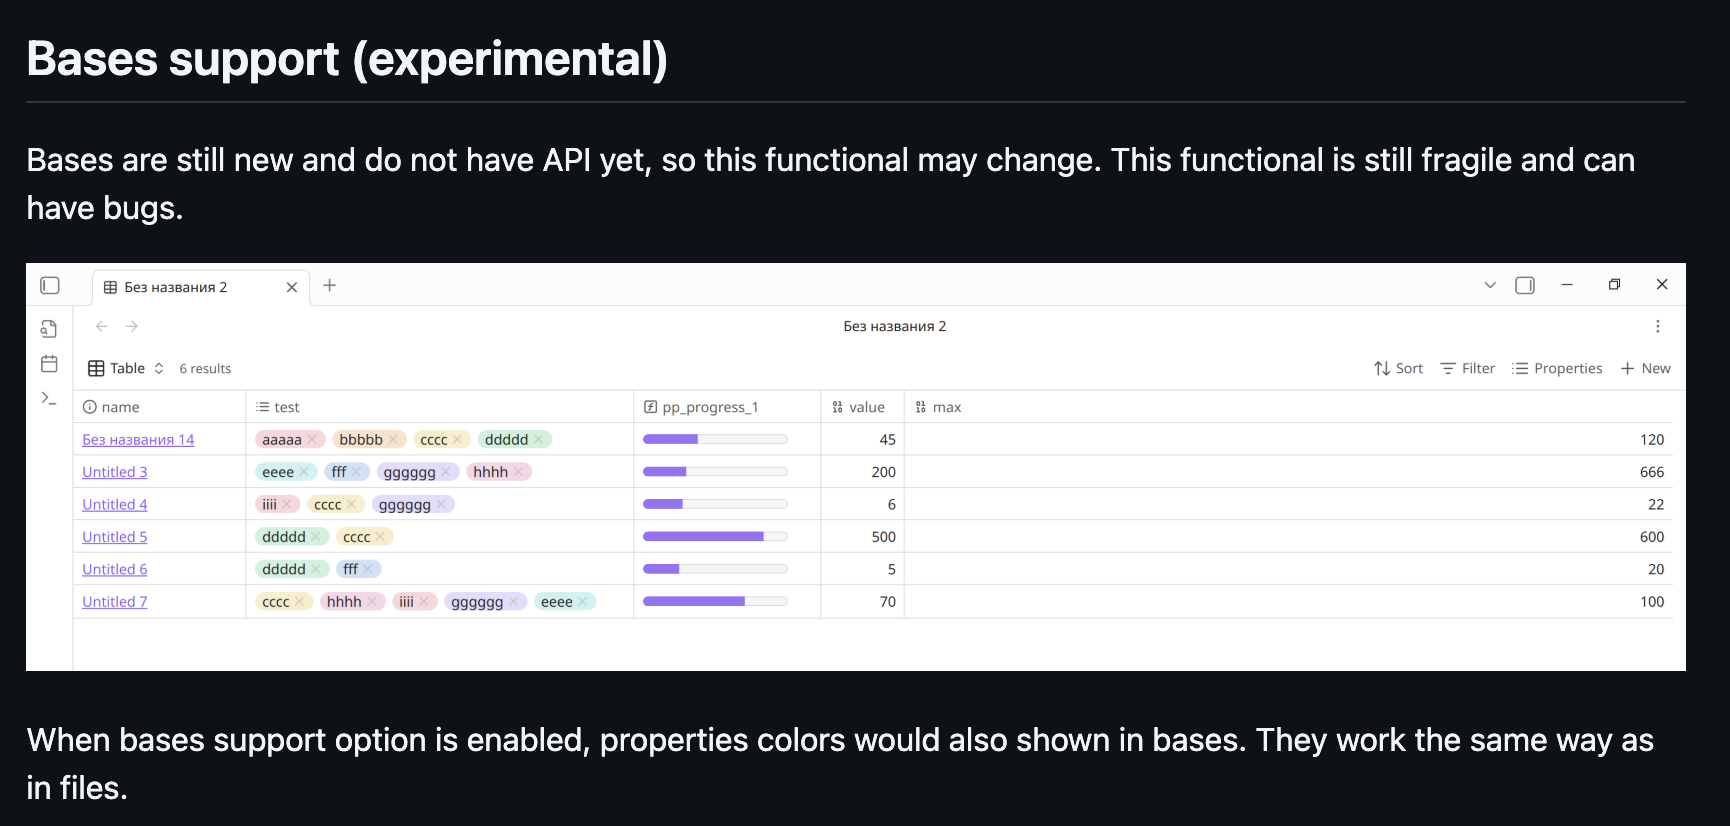This screenshot has width=1730, height=826.
Task: Open the command palette terminal icon
Action: 49,398
